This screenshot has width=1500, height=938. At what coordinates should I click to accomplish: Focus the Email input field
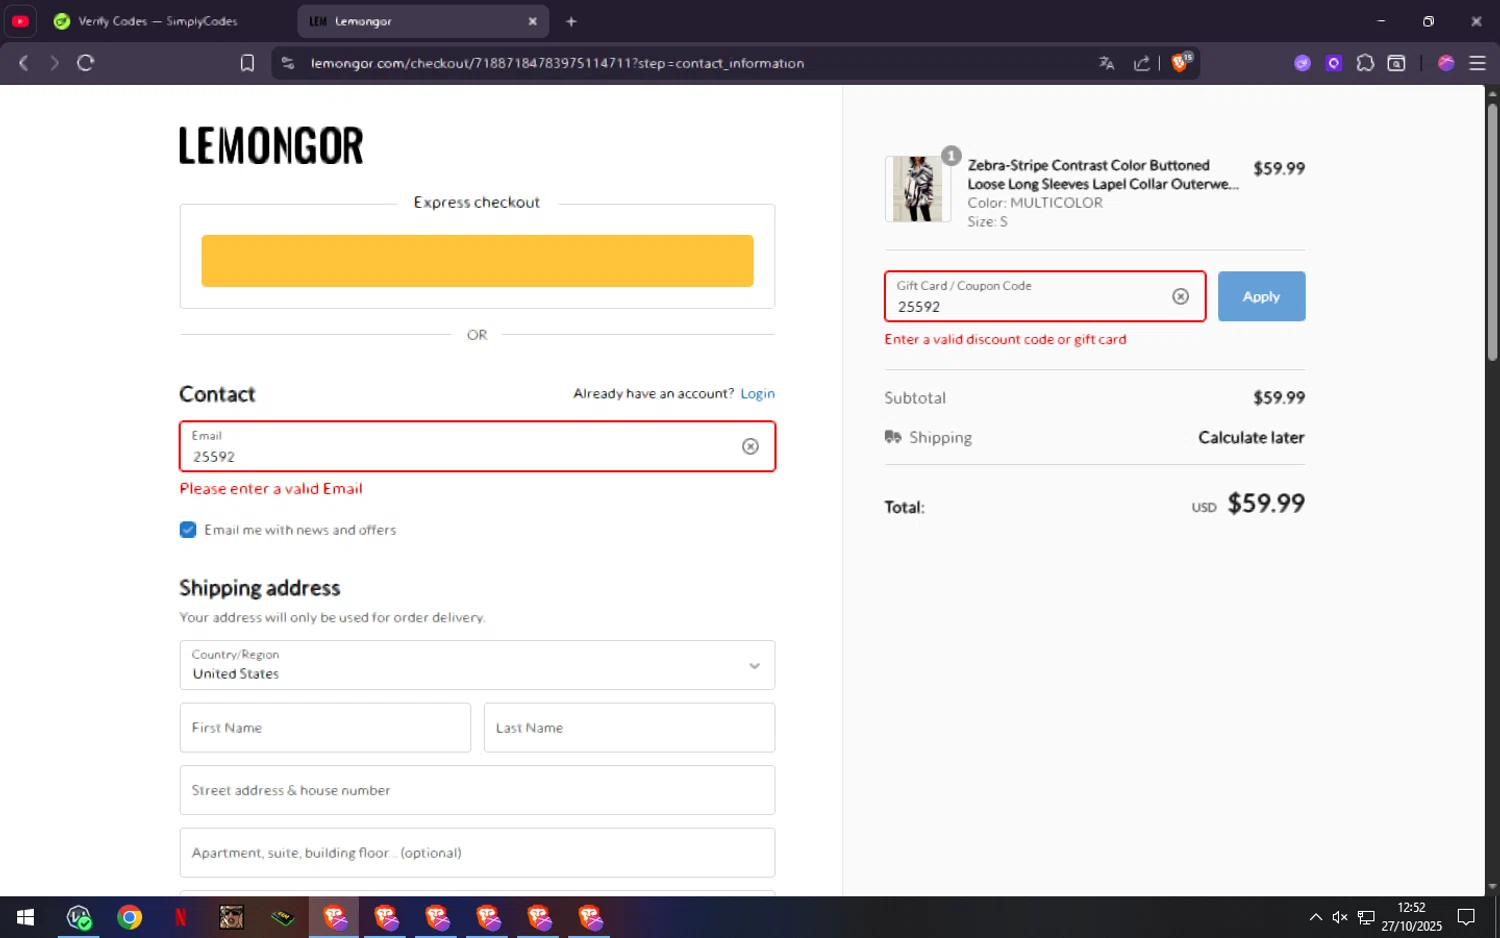[477, 446]
